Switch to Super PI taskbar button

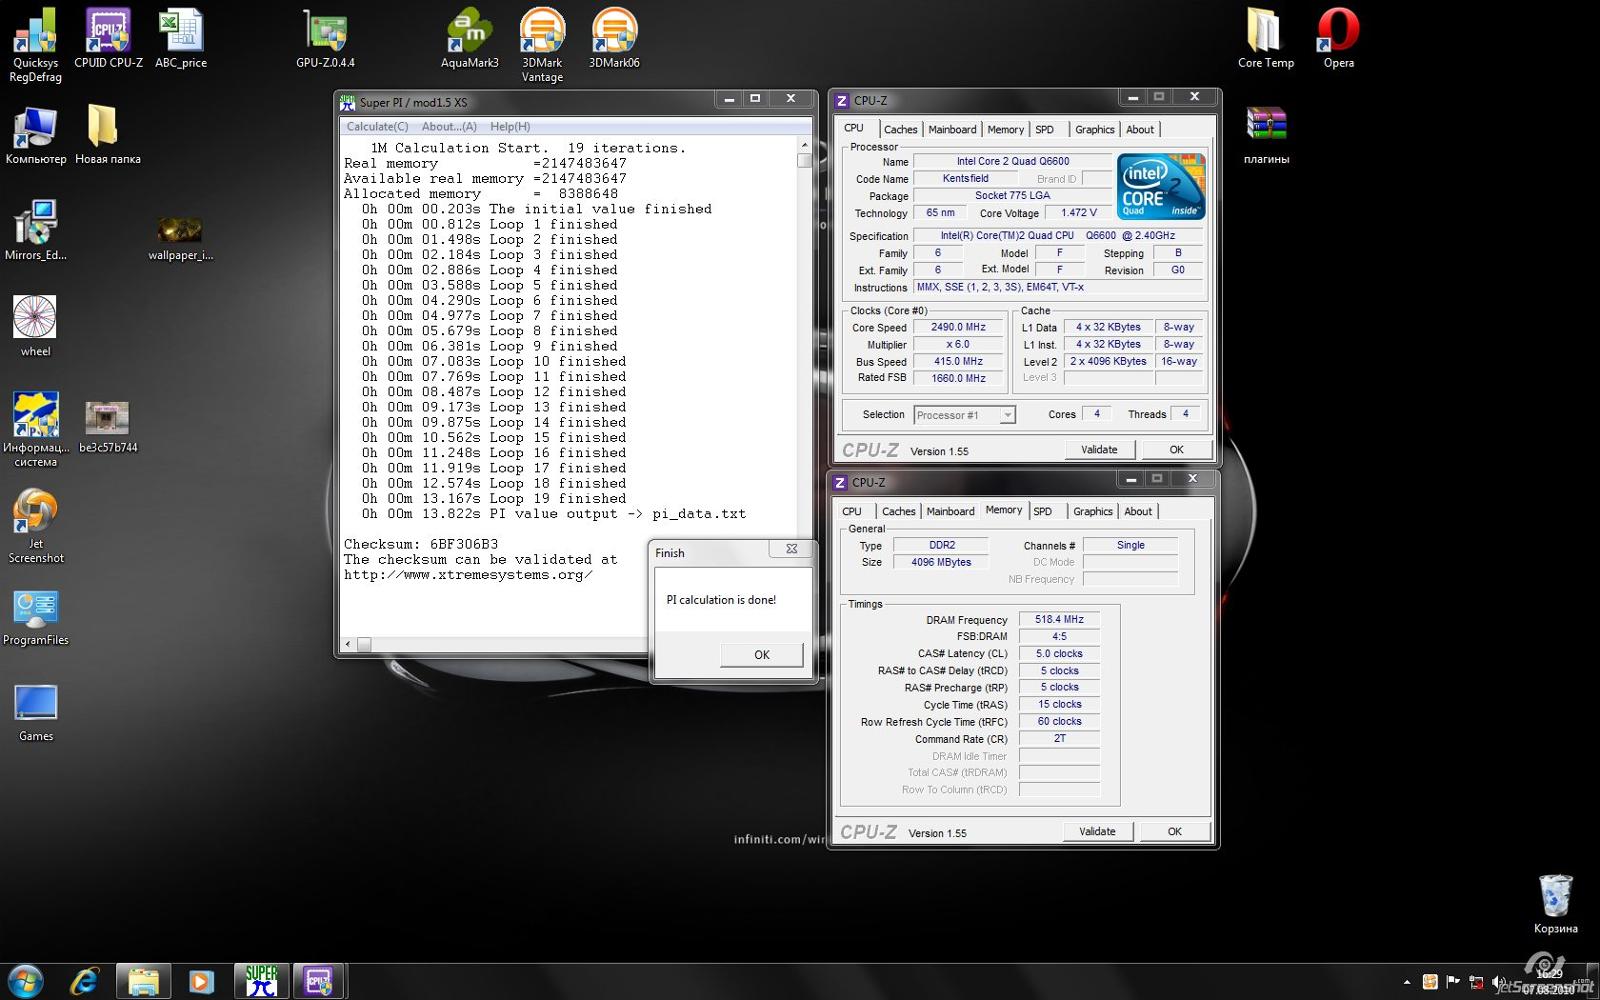point(262,981)
